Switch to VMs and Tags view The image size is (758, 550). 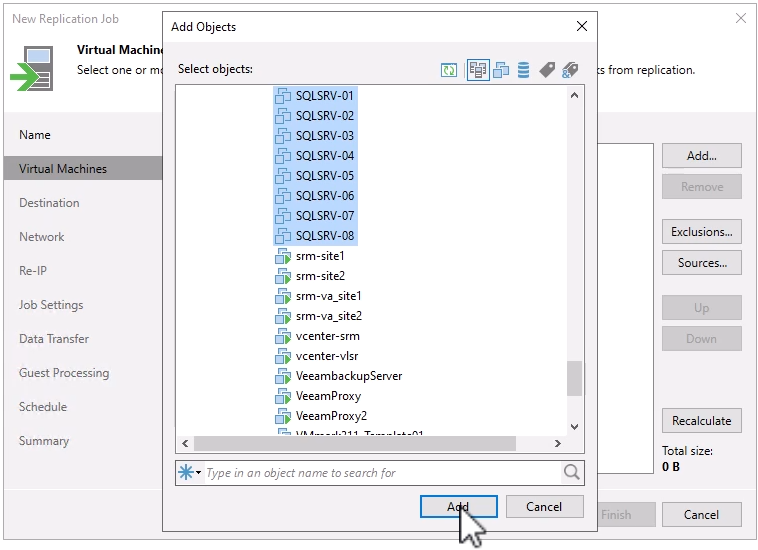pyautogui.click(x=546, y=70)
